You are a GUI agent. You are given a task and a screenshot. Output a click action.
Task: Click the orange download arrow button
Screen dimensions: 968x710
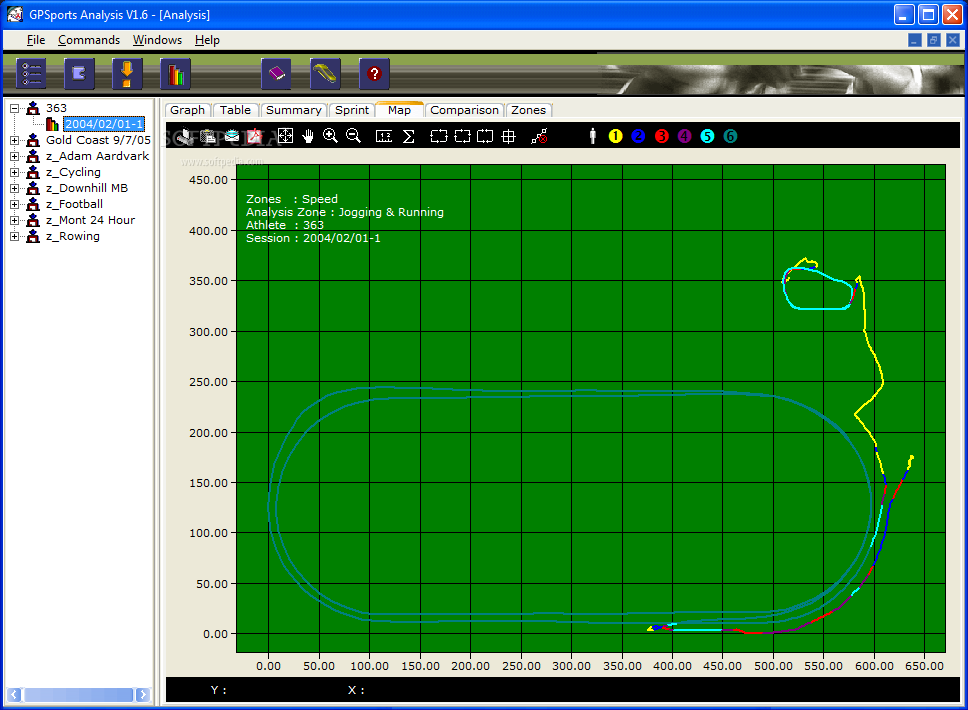click(x=127, y=74)
